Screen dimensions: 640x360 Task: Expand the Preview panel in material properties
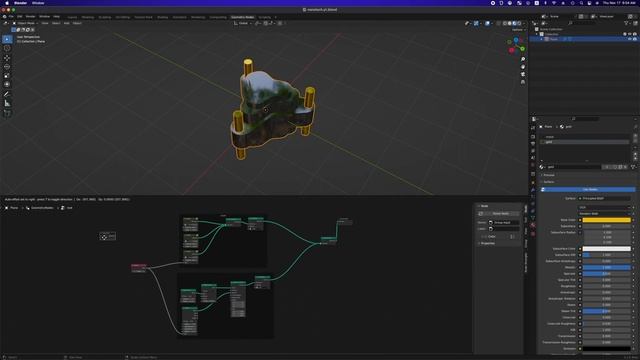coord(549,175)
